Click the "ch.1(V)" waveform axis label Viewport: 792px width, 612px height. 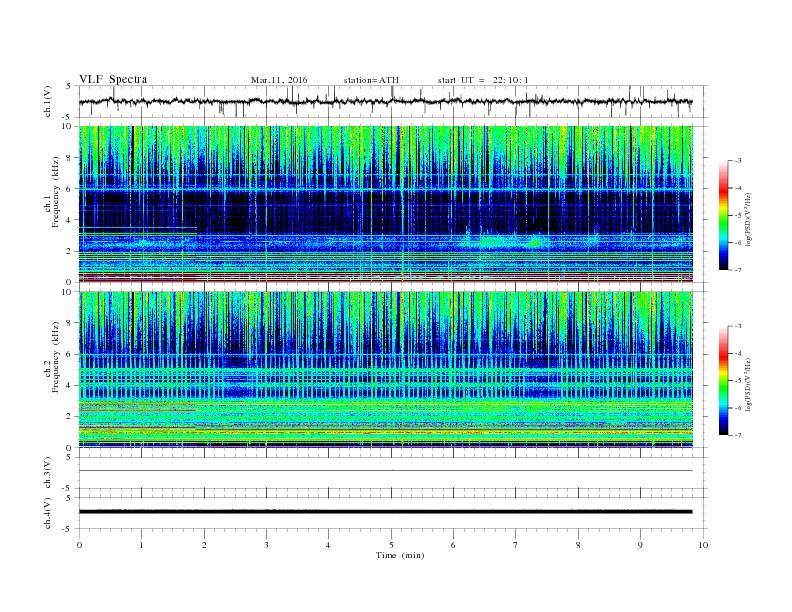click(x=48, y=101)
